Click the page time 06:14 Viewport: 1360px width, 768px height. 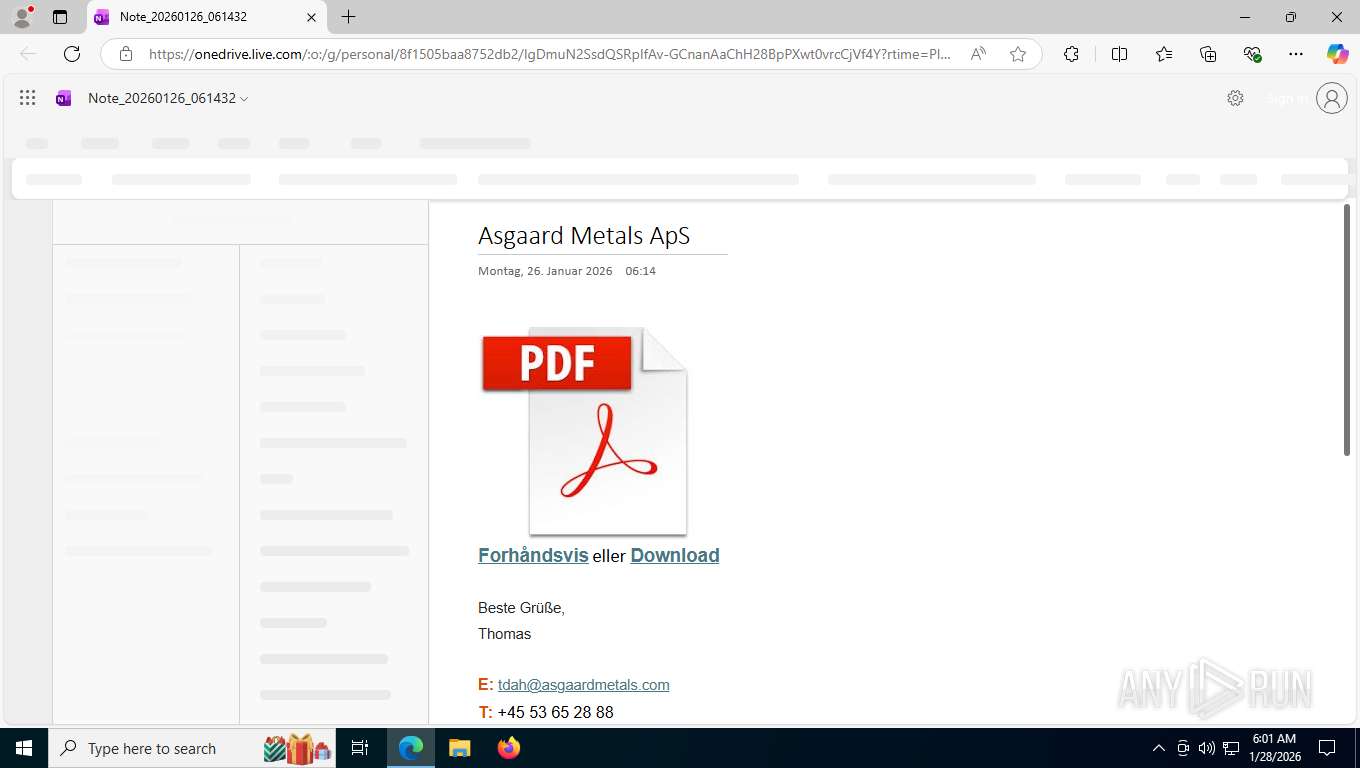click(640, 271)
